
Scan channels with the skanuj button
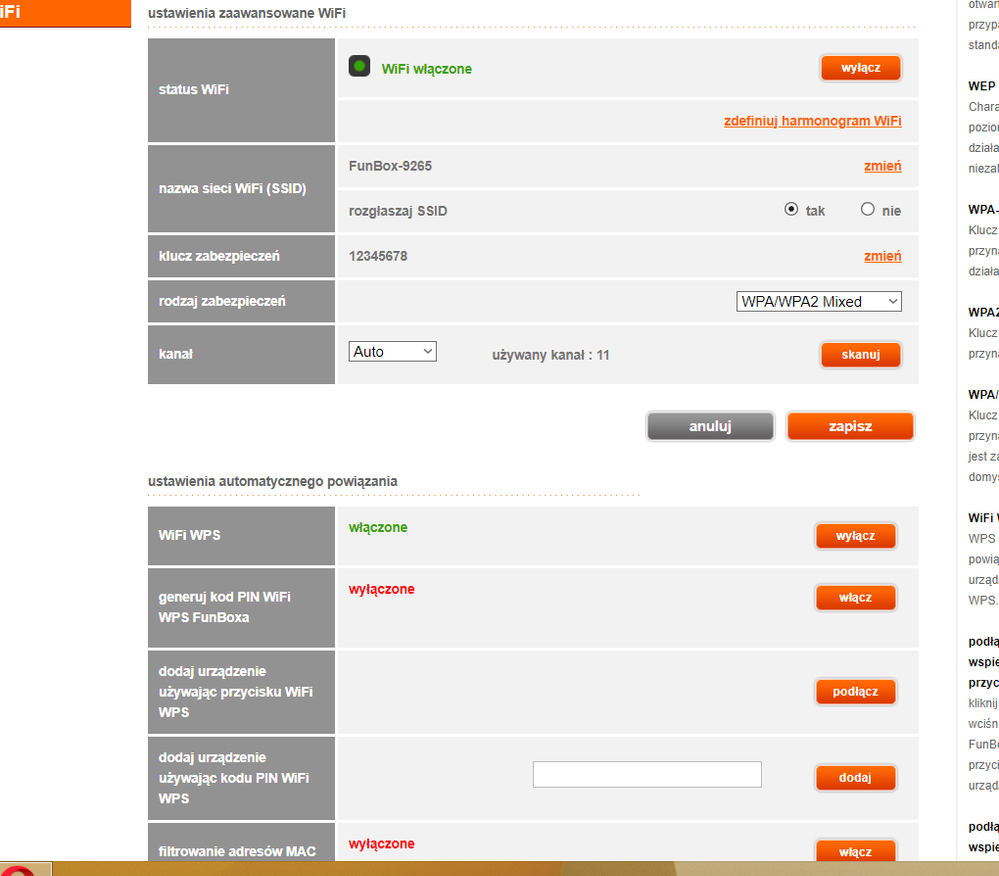click(x=861, y=355)
